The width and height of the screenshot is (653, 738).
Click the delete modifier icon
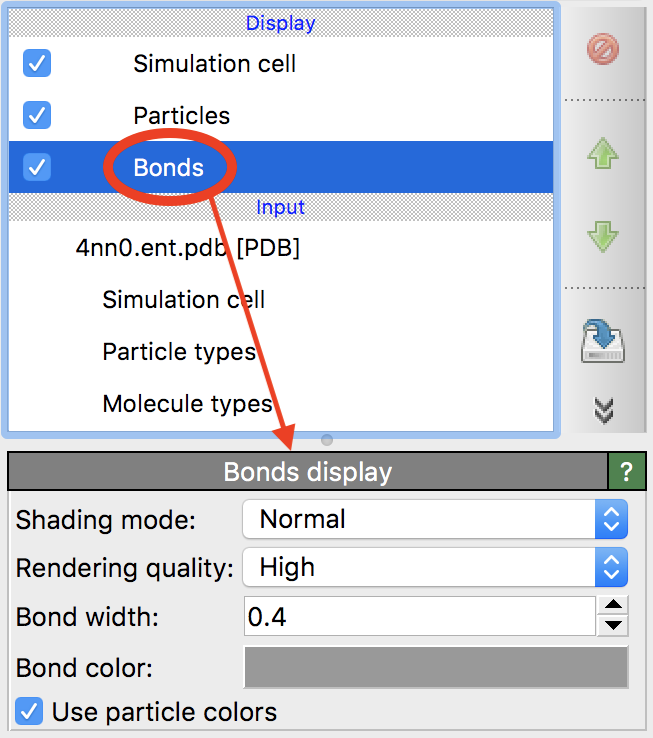pos(603,48)
